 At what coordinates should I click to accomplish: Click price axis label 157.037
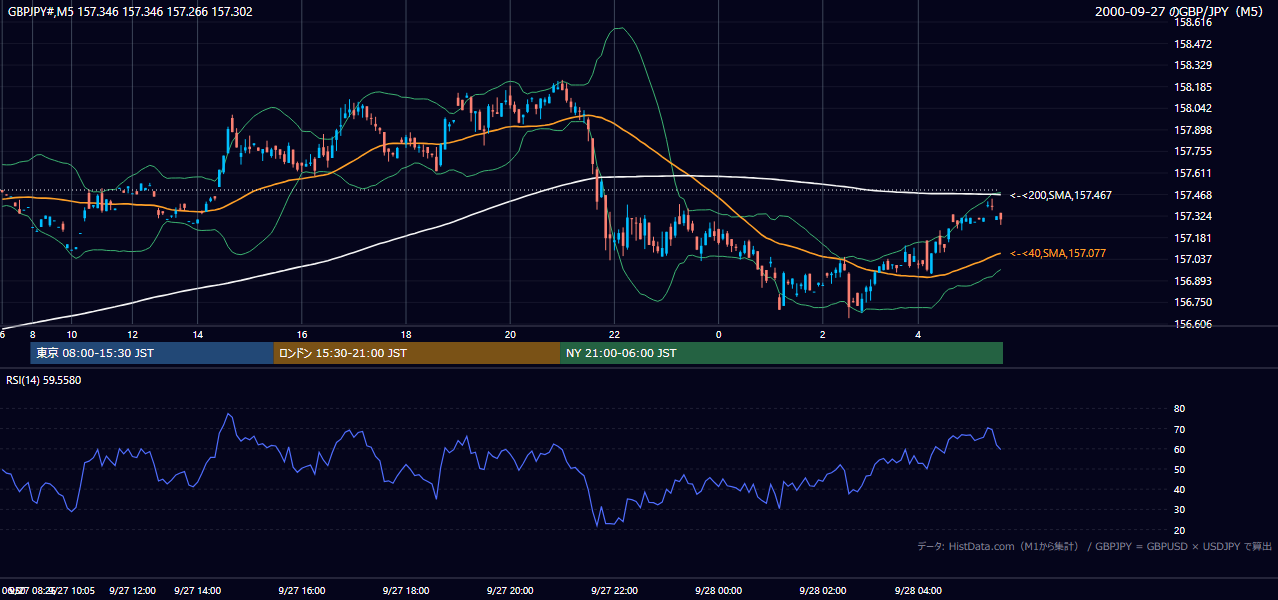[x=1192, y=259]
